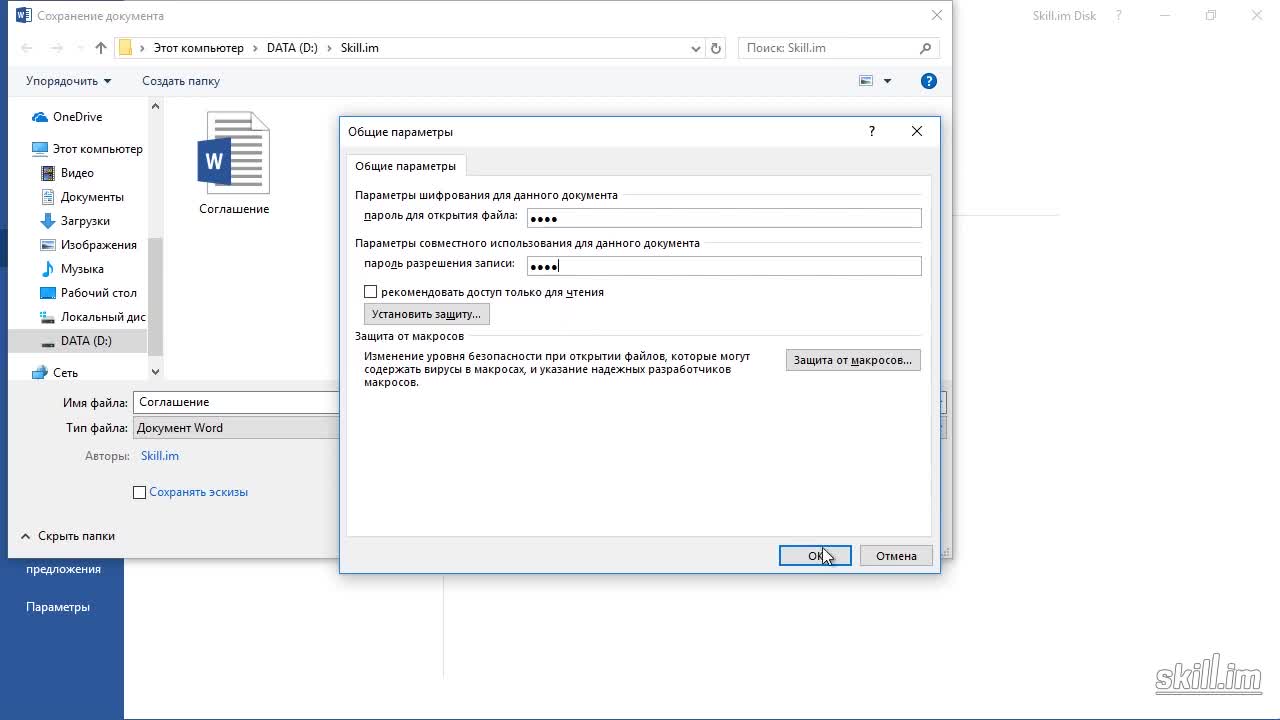The image size is (1280, 720).
Task: Cancel with the Отмена button
Action: [x=896, y=556]
